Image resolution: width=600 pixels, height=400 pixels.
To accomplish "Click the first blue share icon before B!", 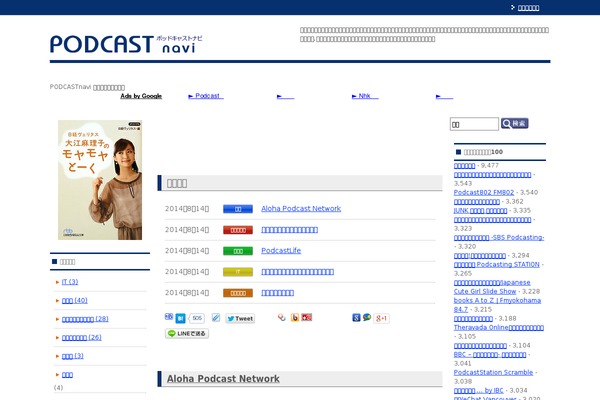I will 169,317.
